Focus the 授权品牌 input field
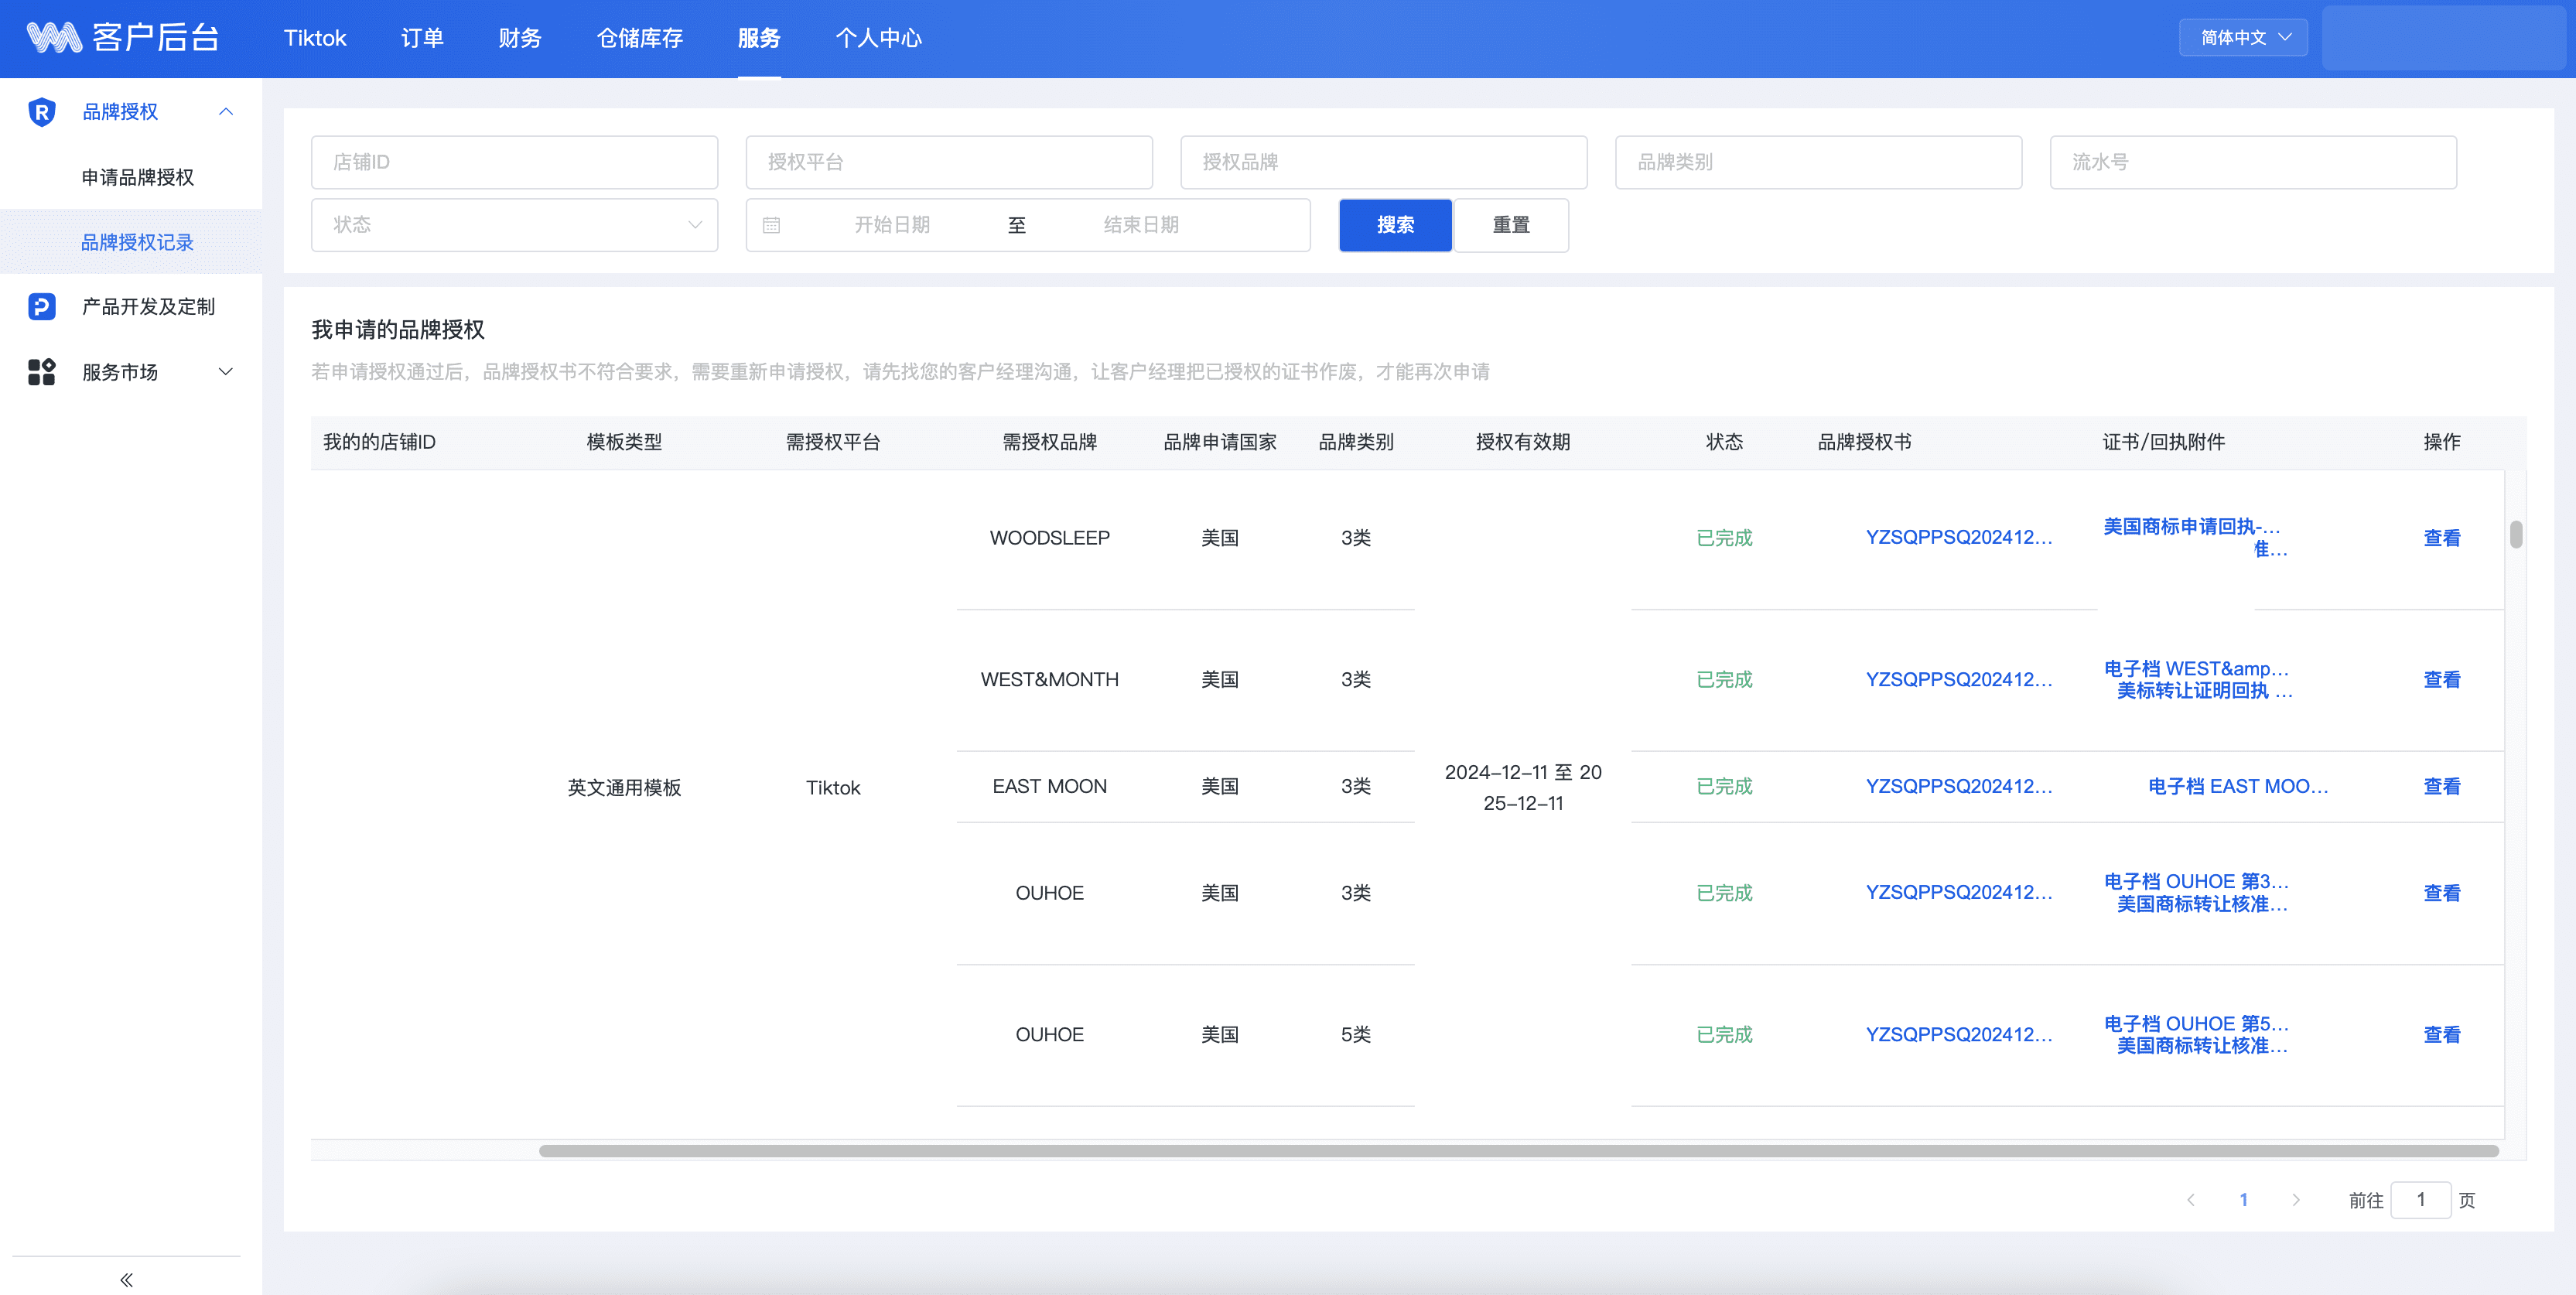Screen dimensions: 2576x1295 pos(1384,162)
